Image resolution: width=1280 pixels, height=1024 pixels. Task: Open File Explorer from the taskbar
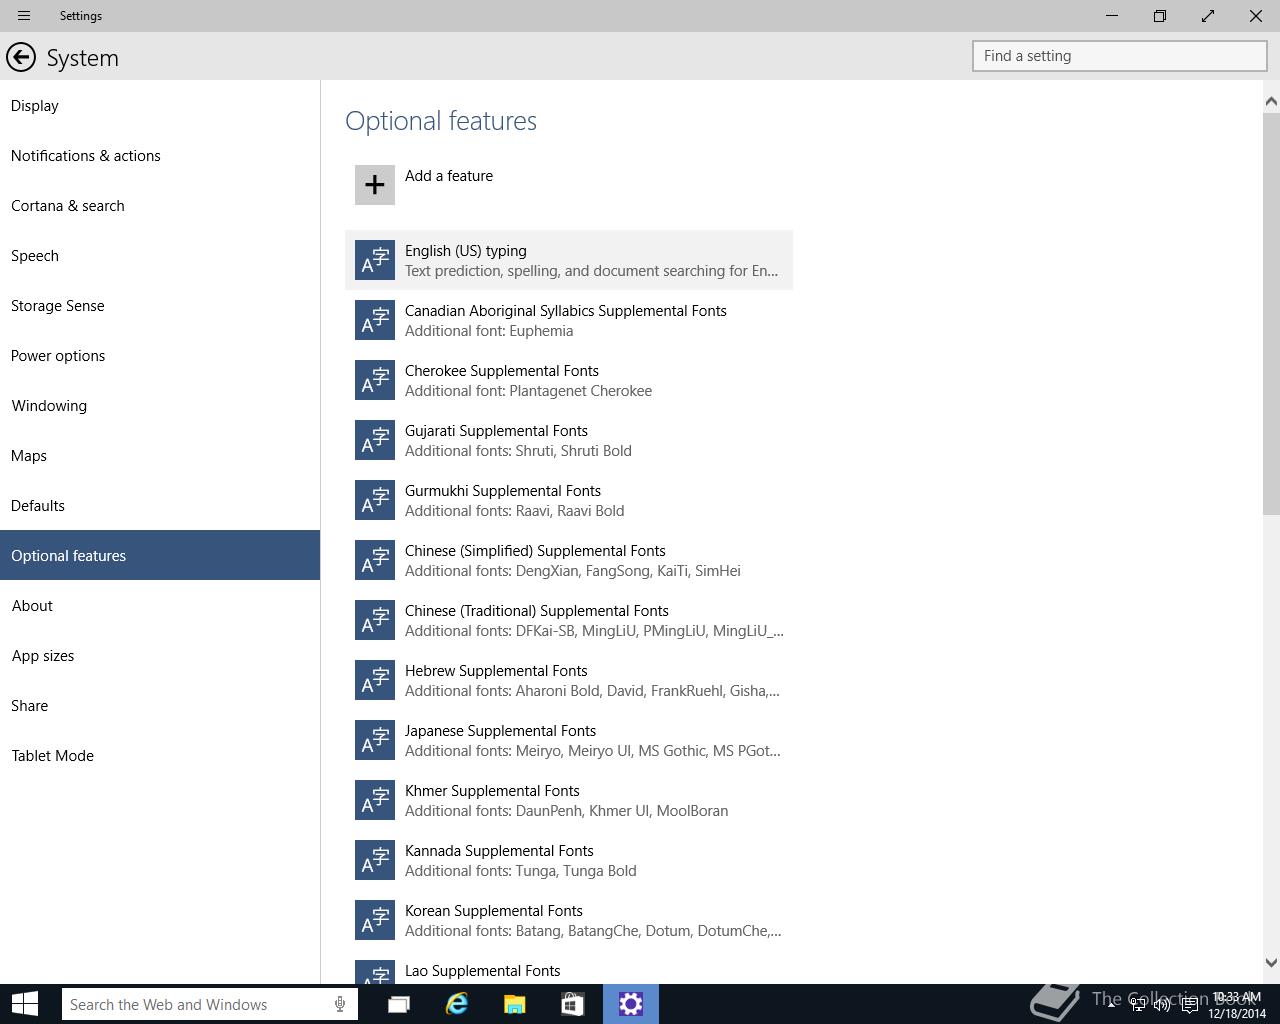[x=515, y=1004]
